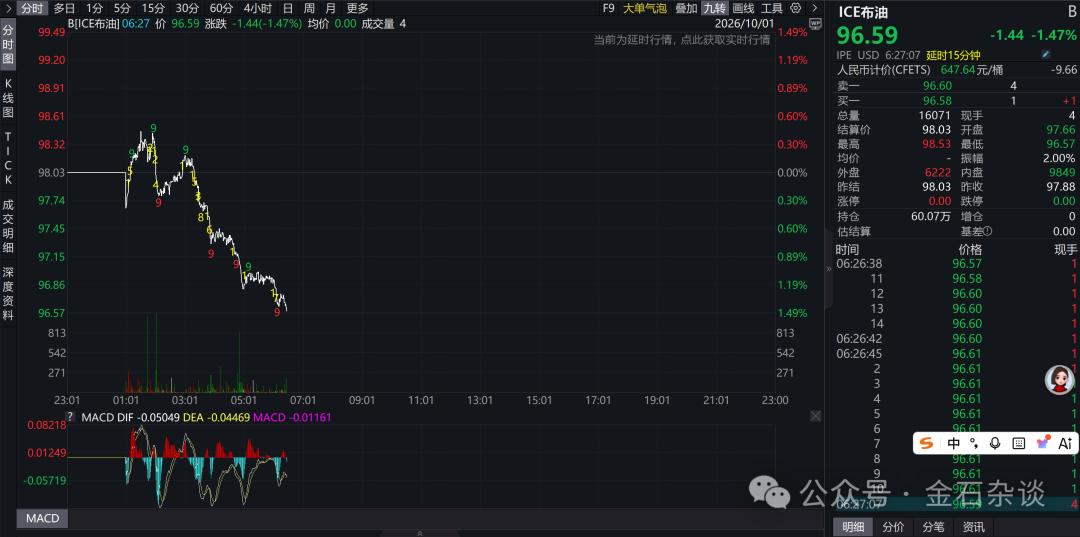This screenshot has height=537, width=1080.
Task: Toggle 大单气泡 bubbles
Action: (645, 8)
